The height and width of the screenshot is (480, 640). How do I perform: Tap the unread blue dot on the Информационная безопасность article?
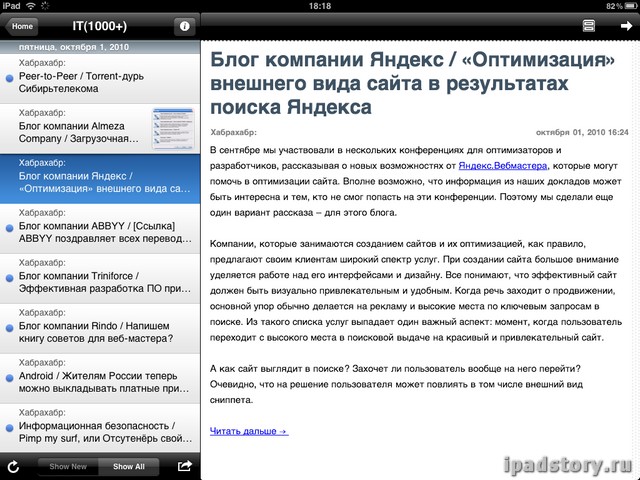[x=9, y=428]
